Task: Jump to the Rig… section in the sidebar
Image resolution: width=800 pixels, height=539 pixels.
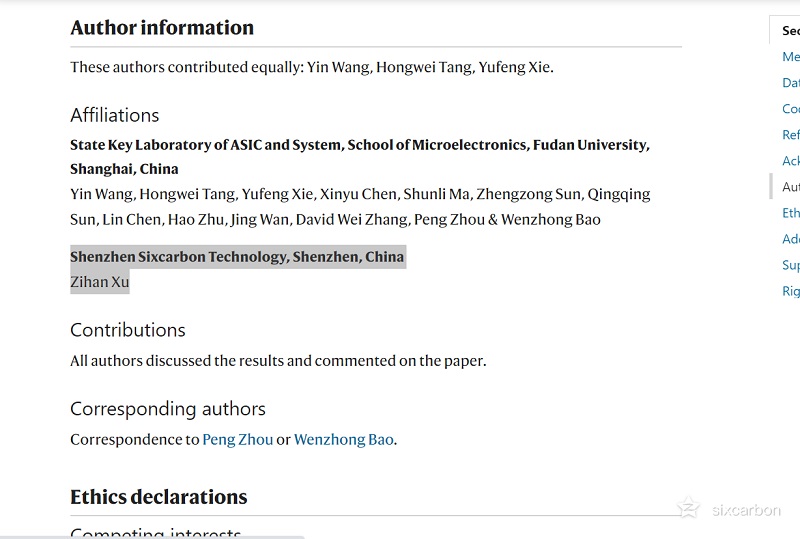Action: pos(791,291)
